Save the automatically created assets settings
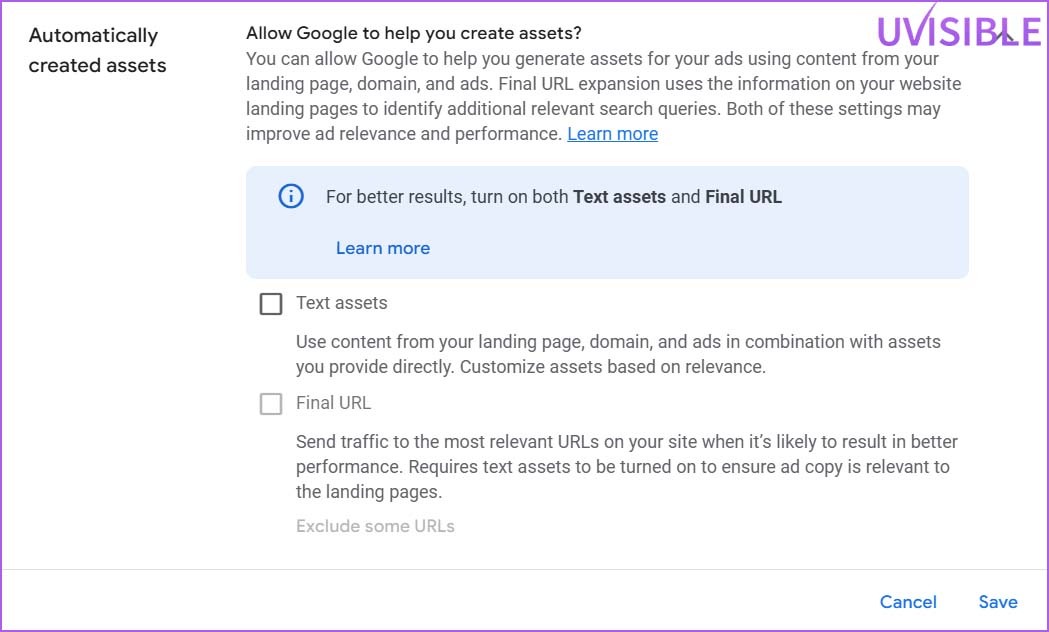This screenshot has height=632, width=1049. [997, 602]
